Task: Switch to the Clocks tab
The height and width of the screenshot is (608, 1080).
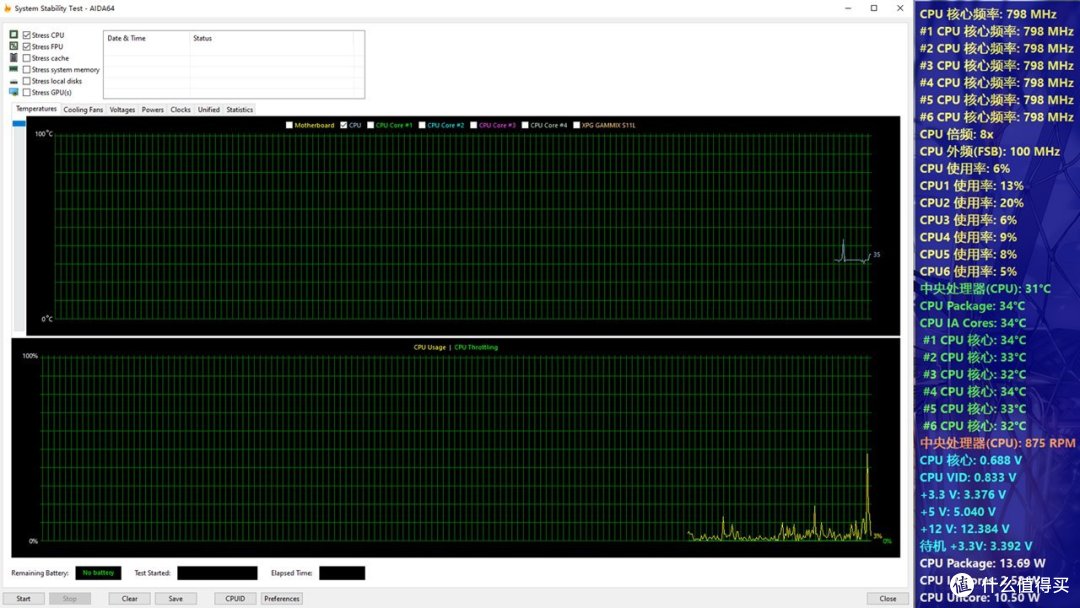Action: click(x=180, y=109)
